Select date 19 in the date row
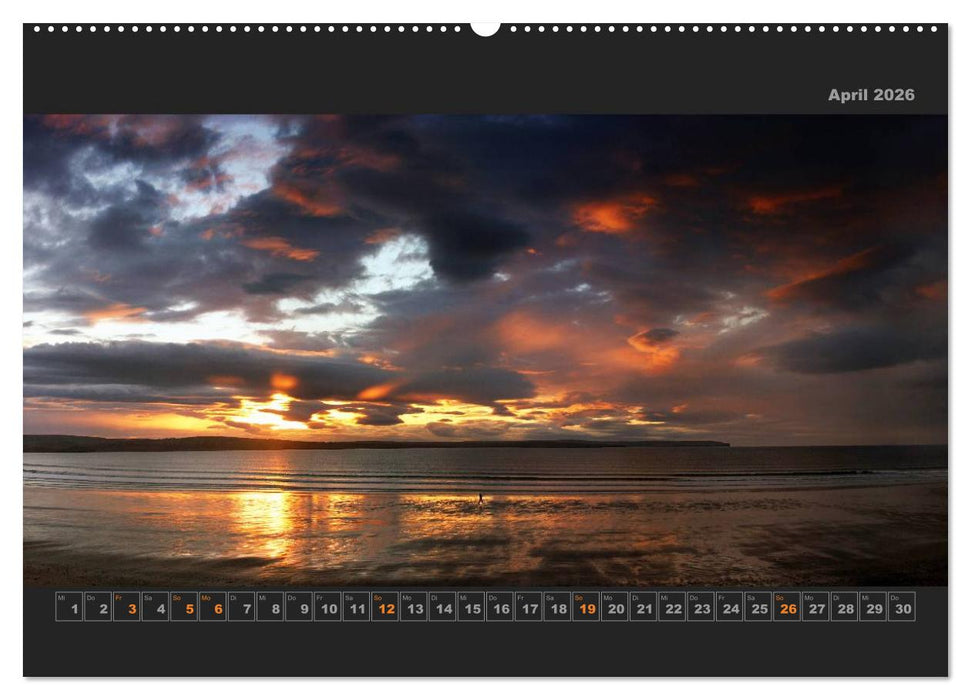Viewport: 971px width, 700px height. (x=588, y=606)
